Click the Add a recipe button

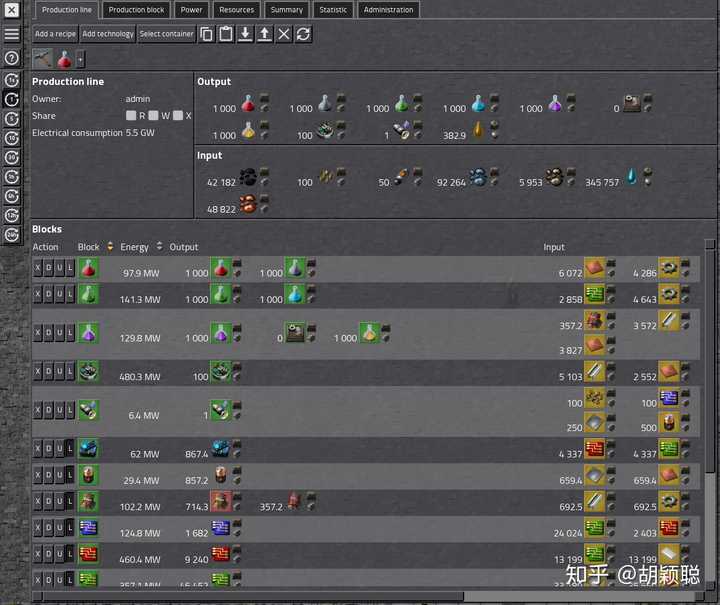click(x=55, y=34)
